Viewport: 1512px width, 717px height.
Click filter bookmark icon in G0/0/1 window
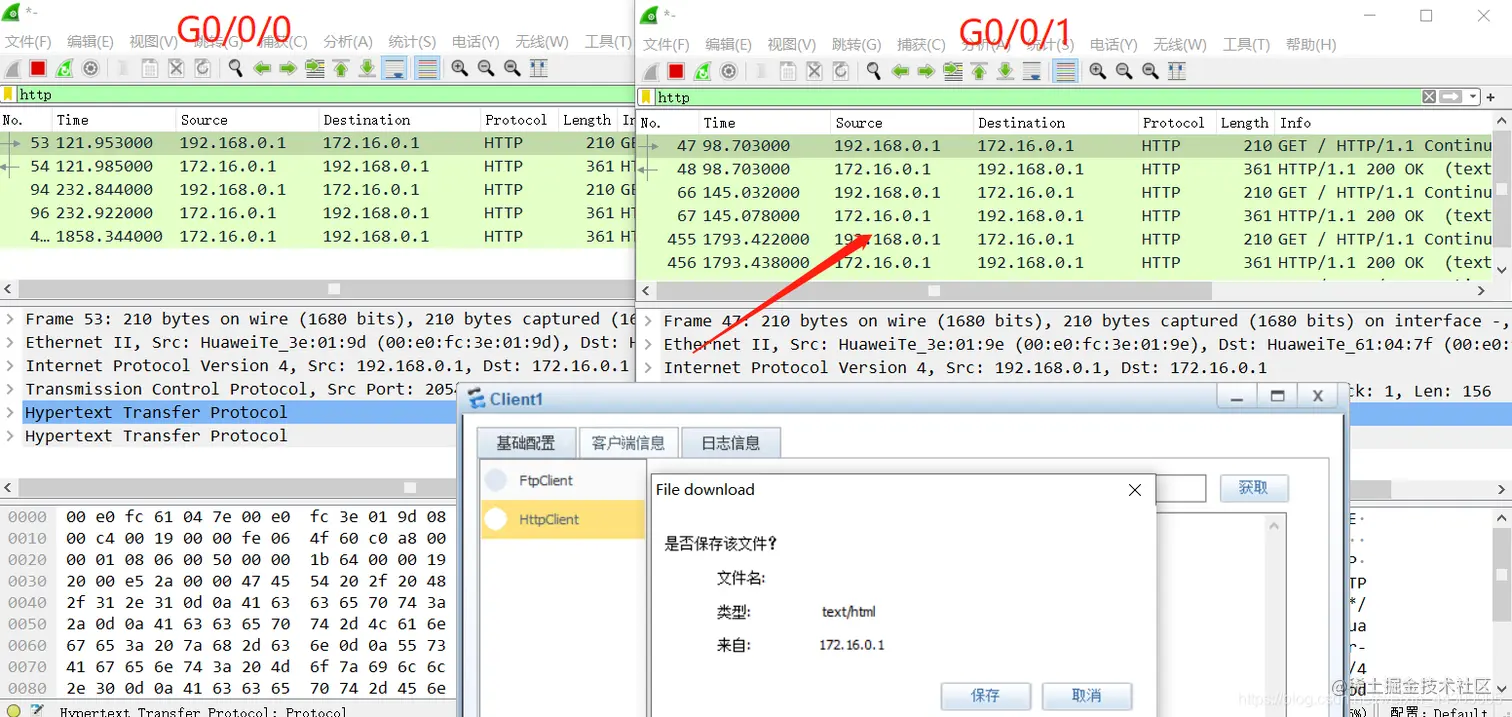point(647,97)
